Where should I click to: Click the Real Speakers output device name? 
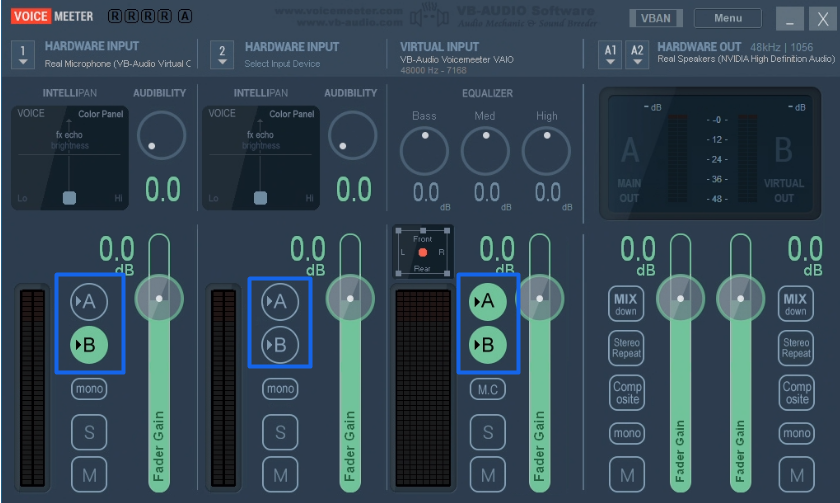tap(746, 59)
